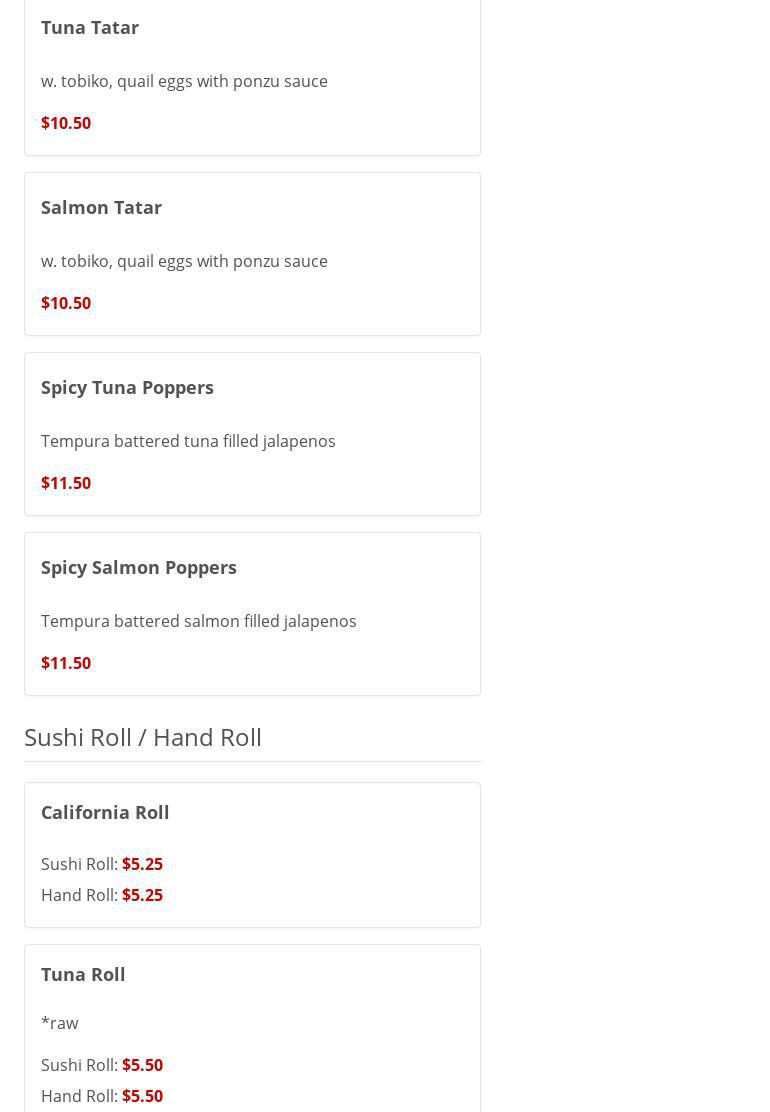Click the Tuna Tatar item title

(x=90, y=27)
